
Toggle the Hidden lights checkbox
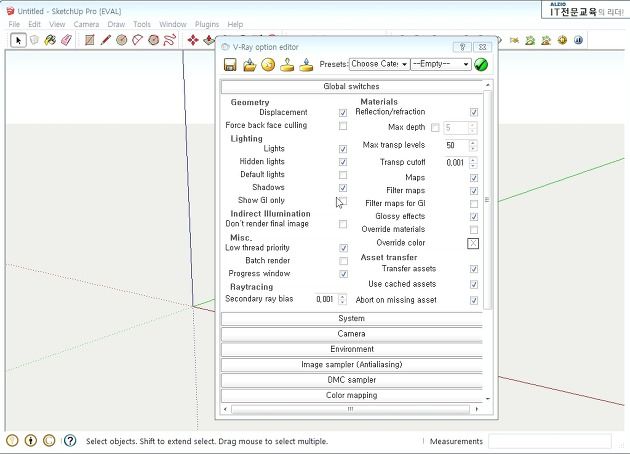click(343, 162)
